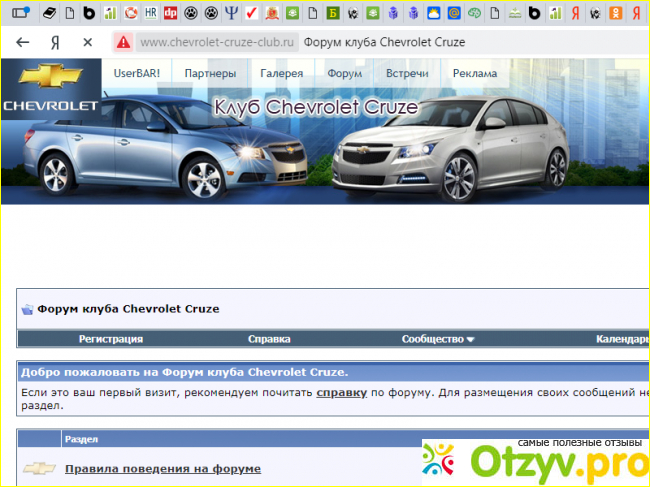Click the Chevrolet logo in header
Screen dimensions: 650x487
click(50, 88)
